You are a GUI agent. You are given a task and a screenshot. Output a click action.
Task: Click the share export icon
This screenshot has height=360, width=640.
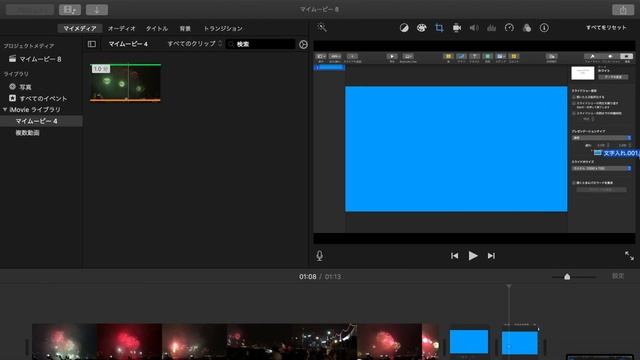click(623, 10)
